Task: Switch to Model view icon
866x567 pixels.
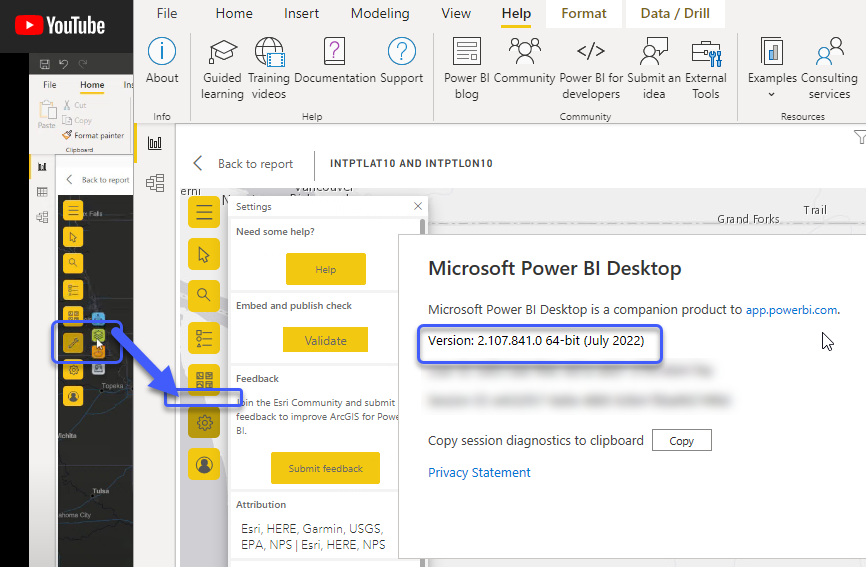Action: coord(155,183)
